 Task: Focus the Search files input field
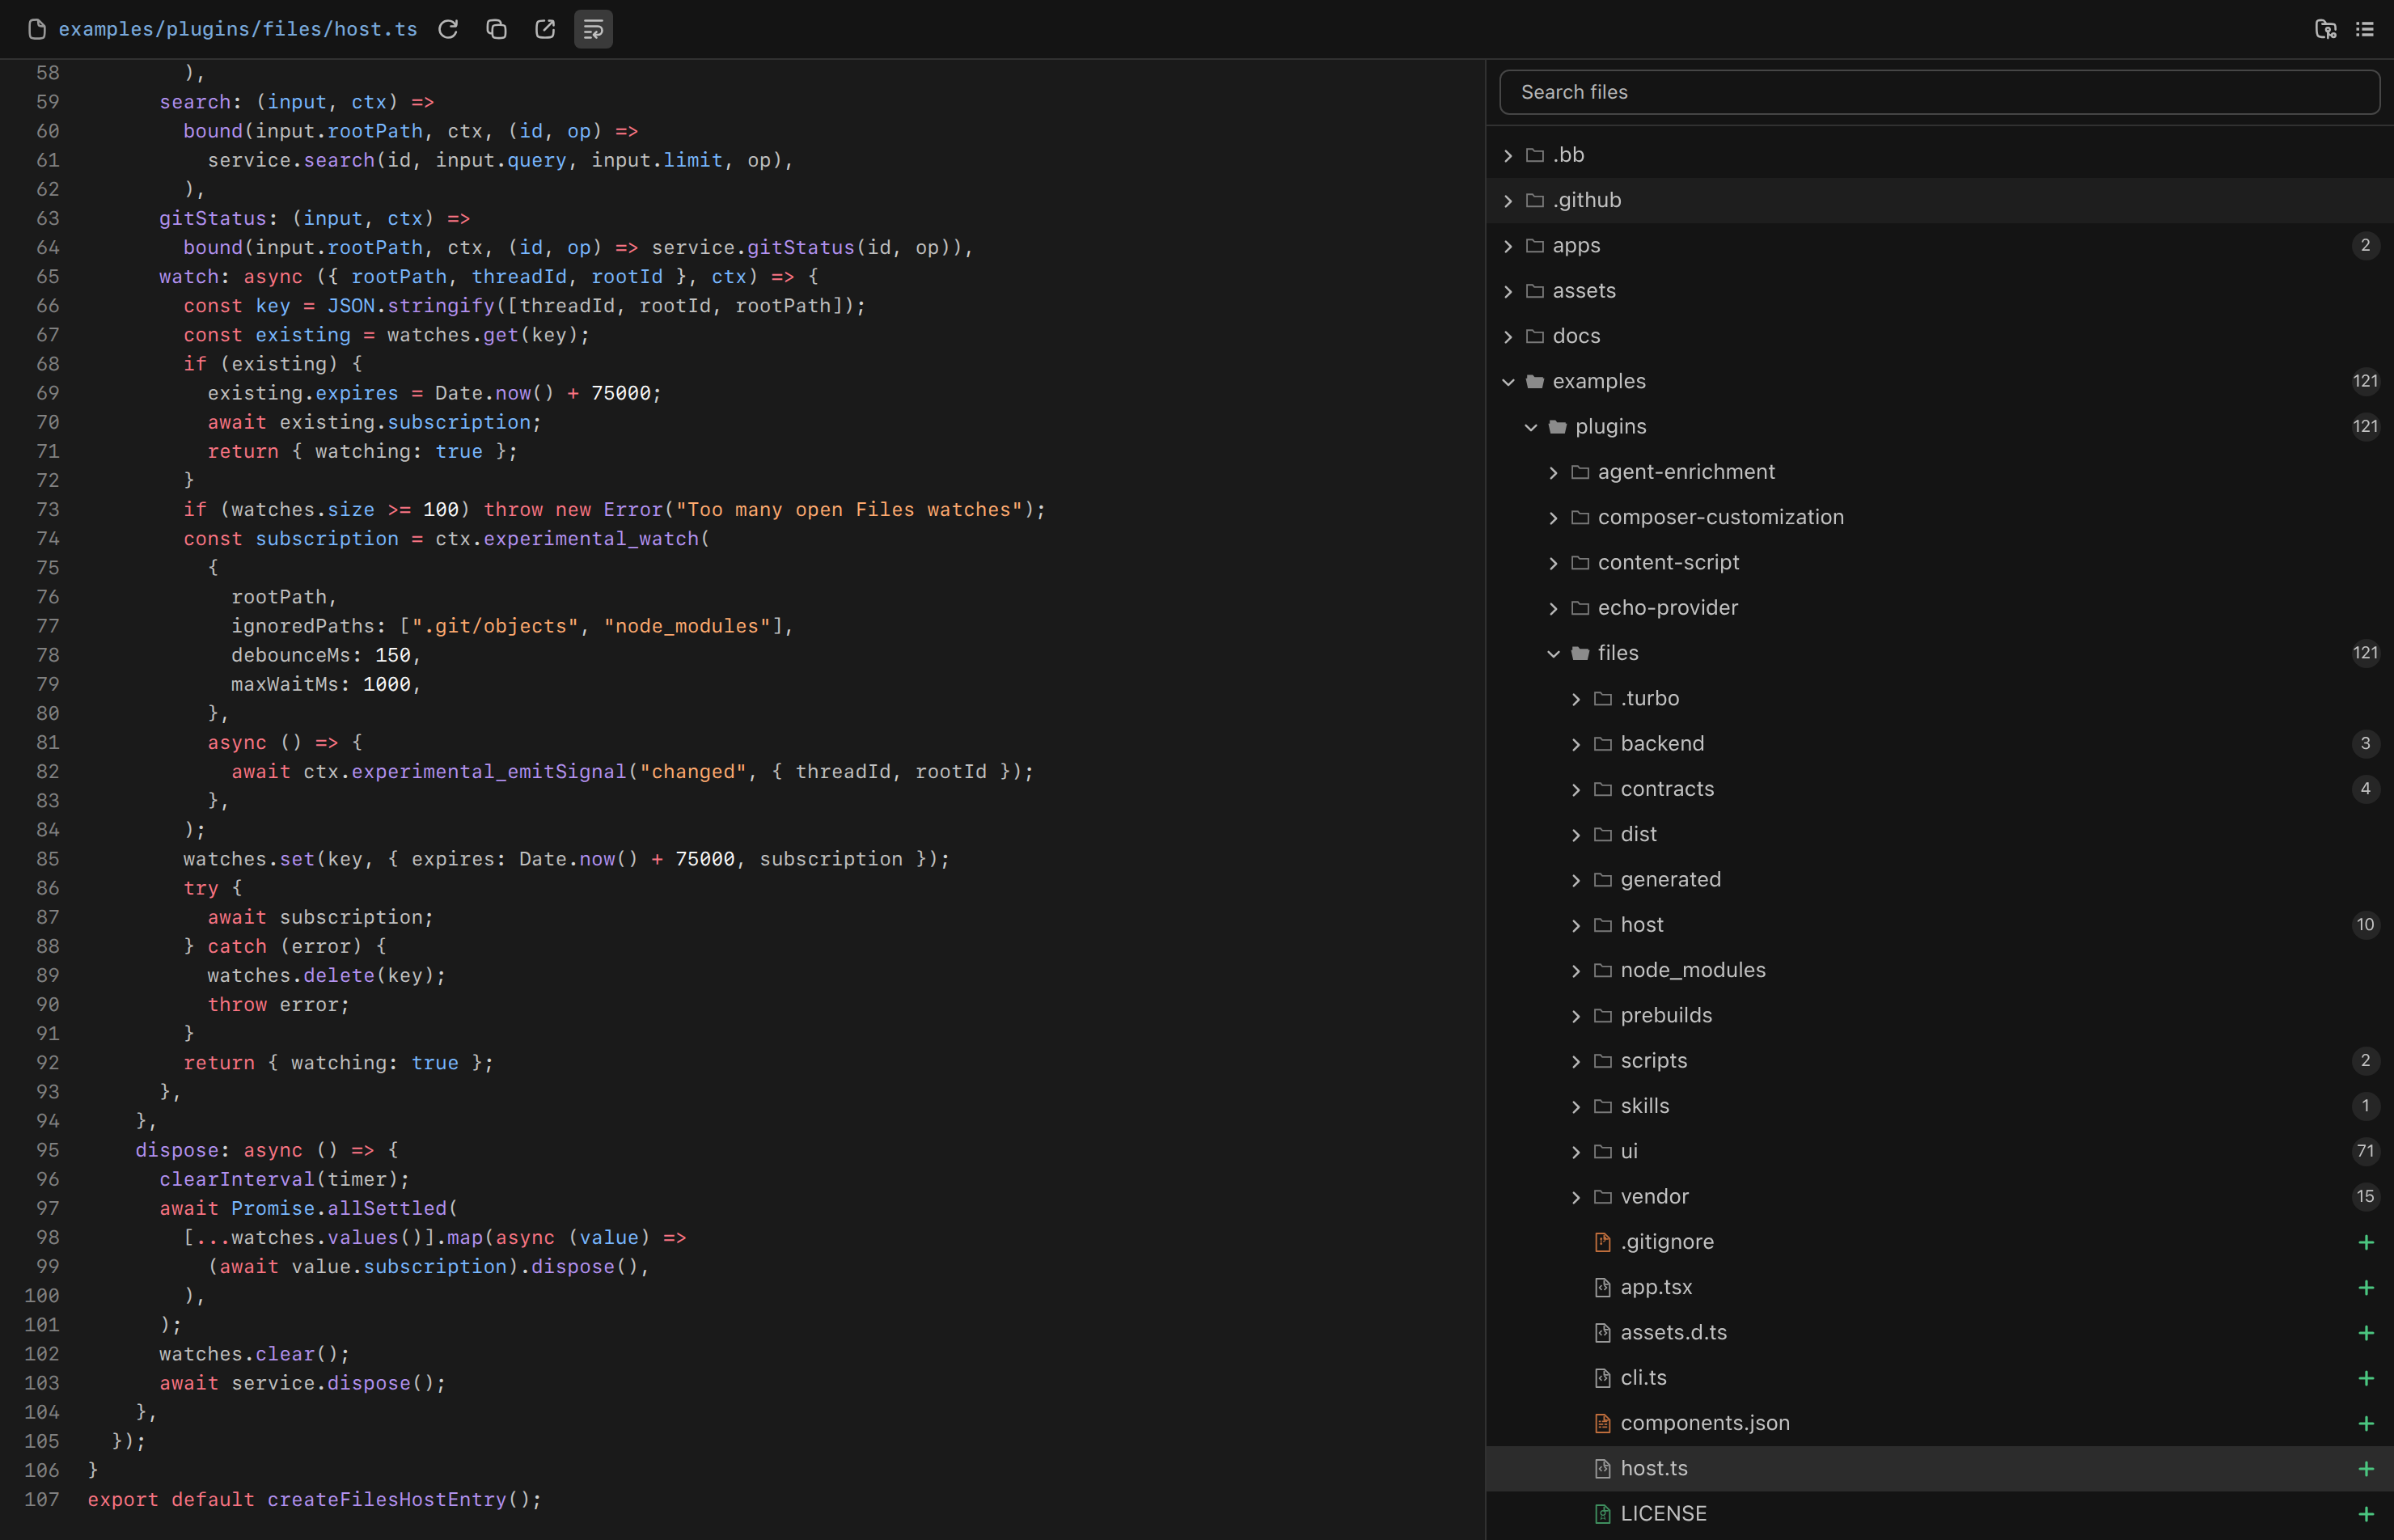point(1939,92)
